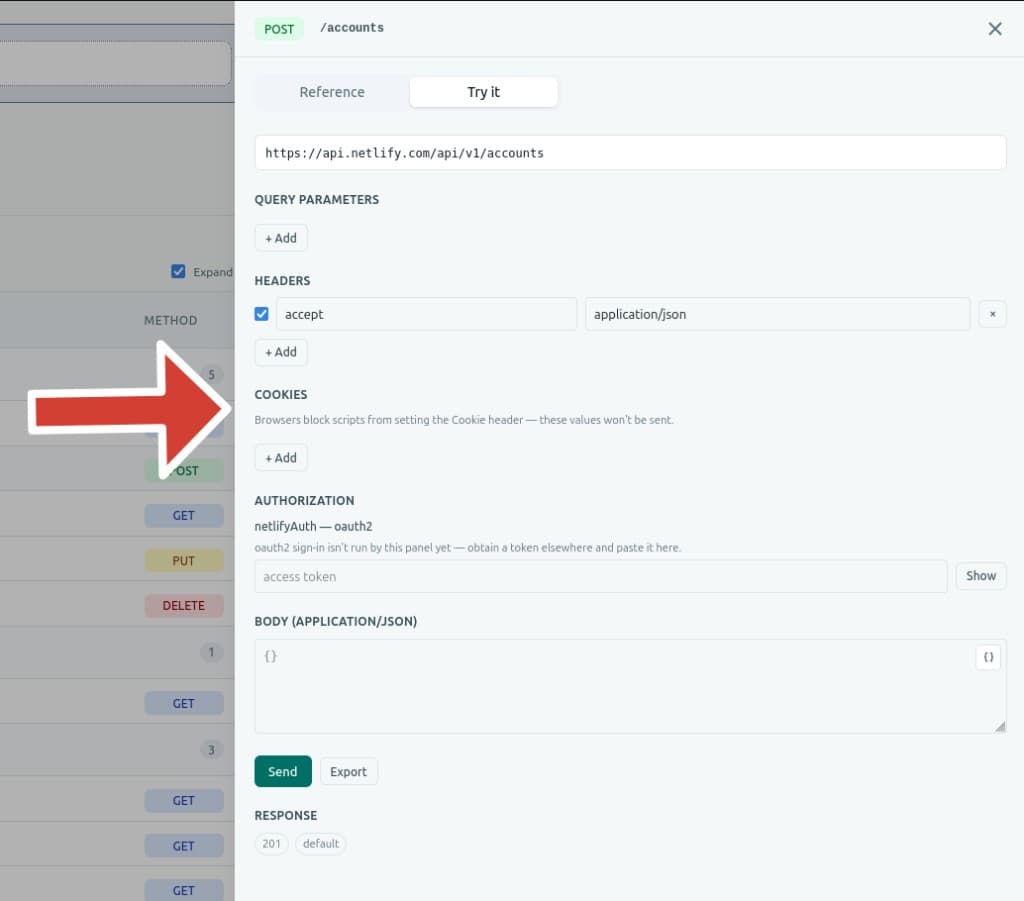
Task: Select the default response pill
Action: 321,844
